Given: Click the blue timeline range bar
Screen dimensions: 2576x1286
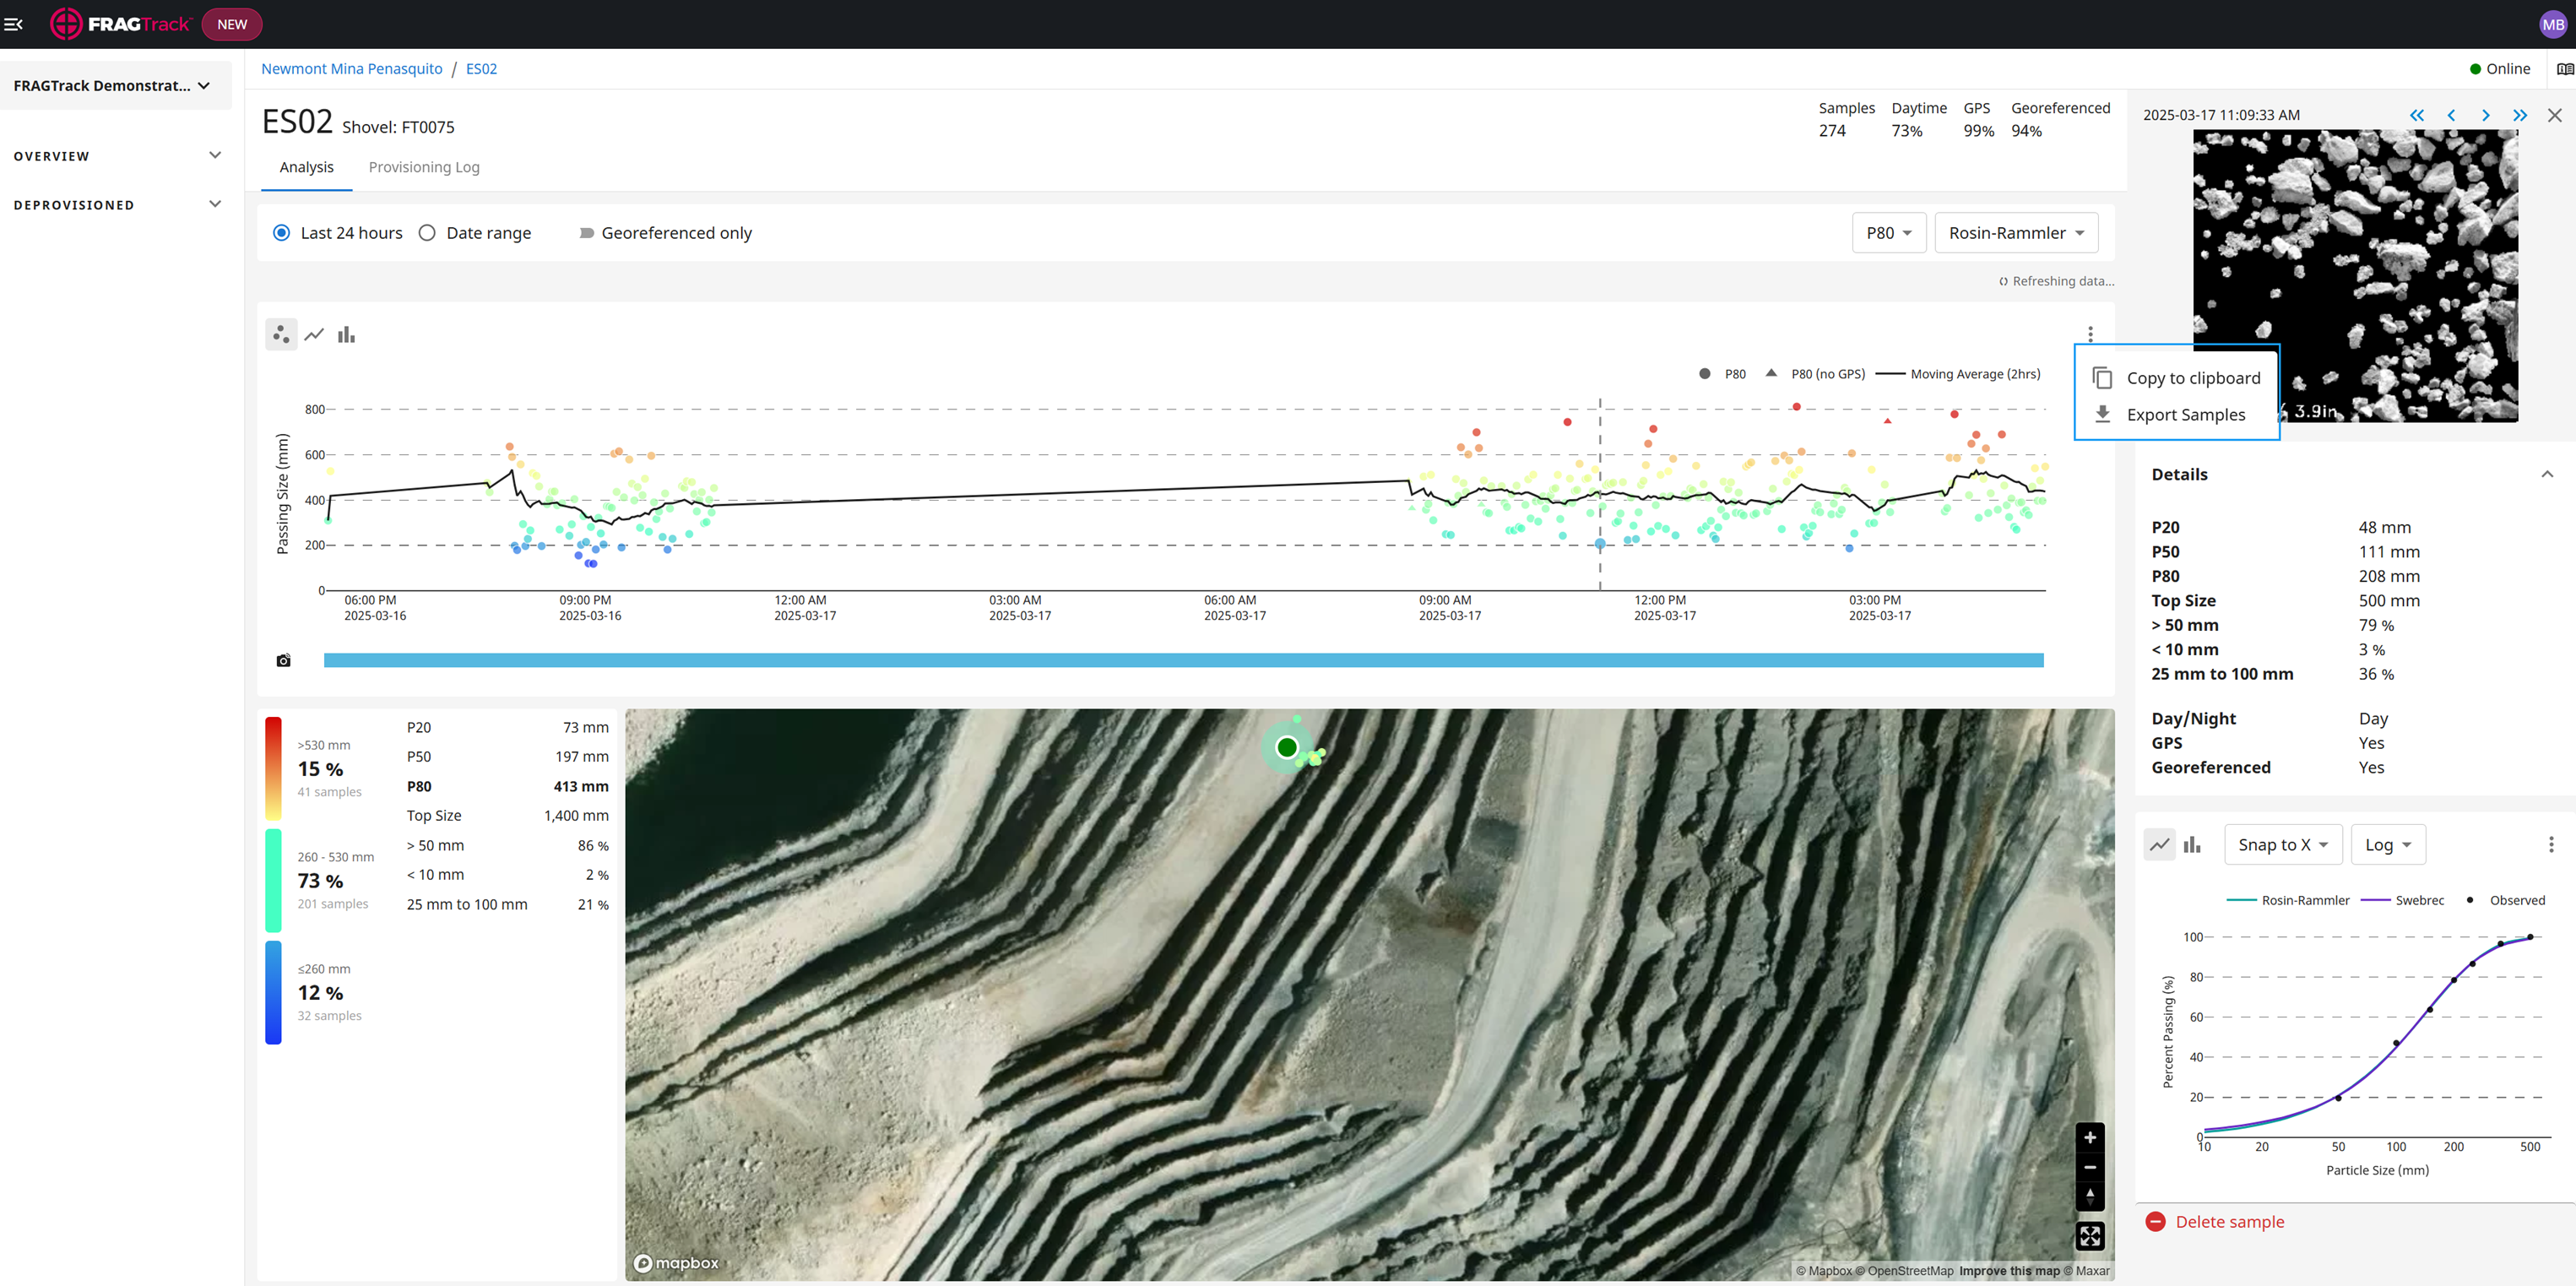Looking at the screenshot, I should pyautogui.click(x=1183, y=660).
